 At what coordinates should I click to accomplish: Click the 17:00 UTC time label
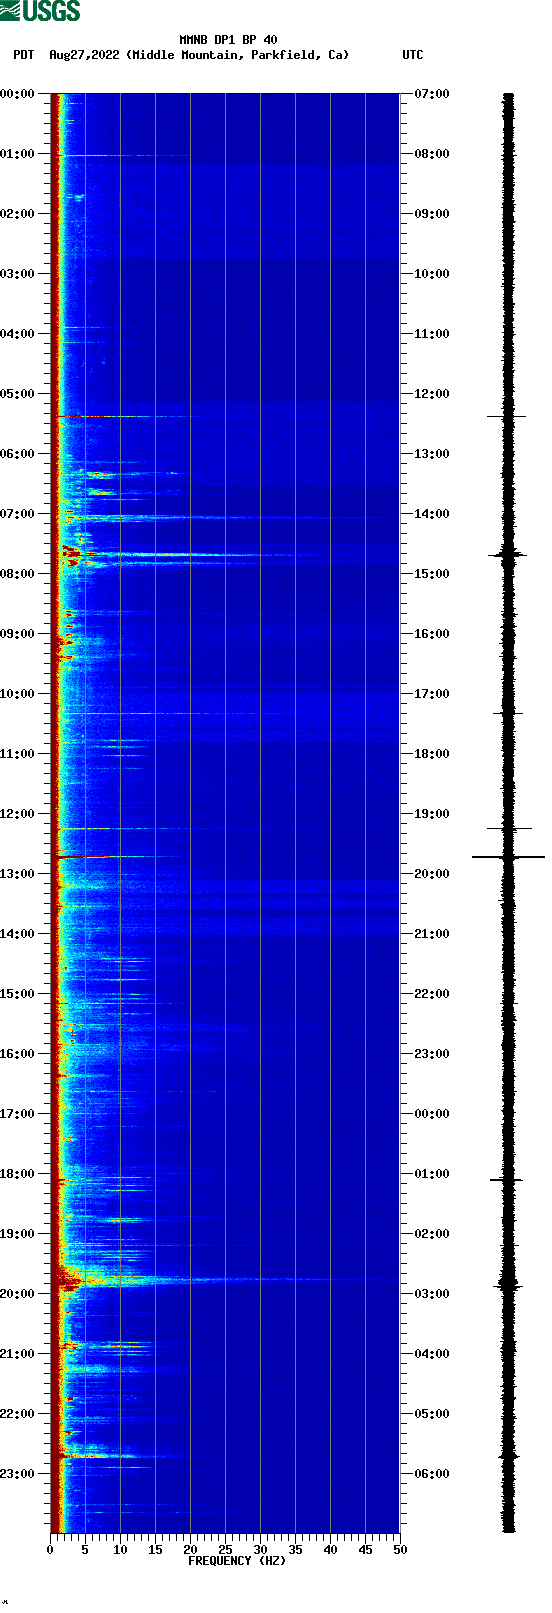432,694
